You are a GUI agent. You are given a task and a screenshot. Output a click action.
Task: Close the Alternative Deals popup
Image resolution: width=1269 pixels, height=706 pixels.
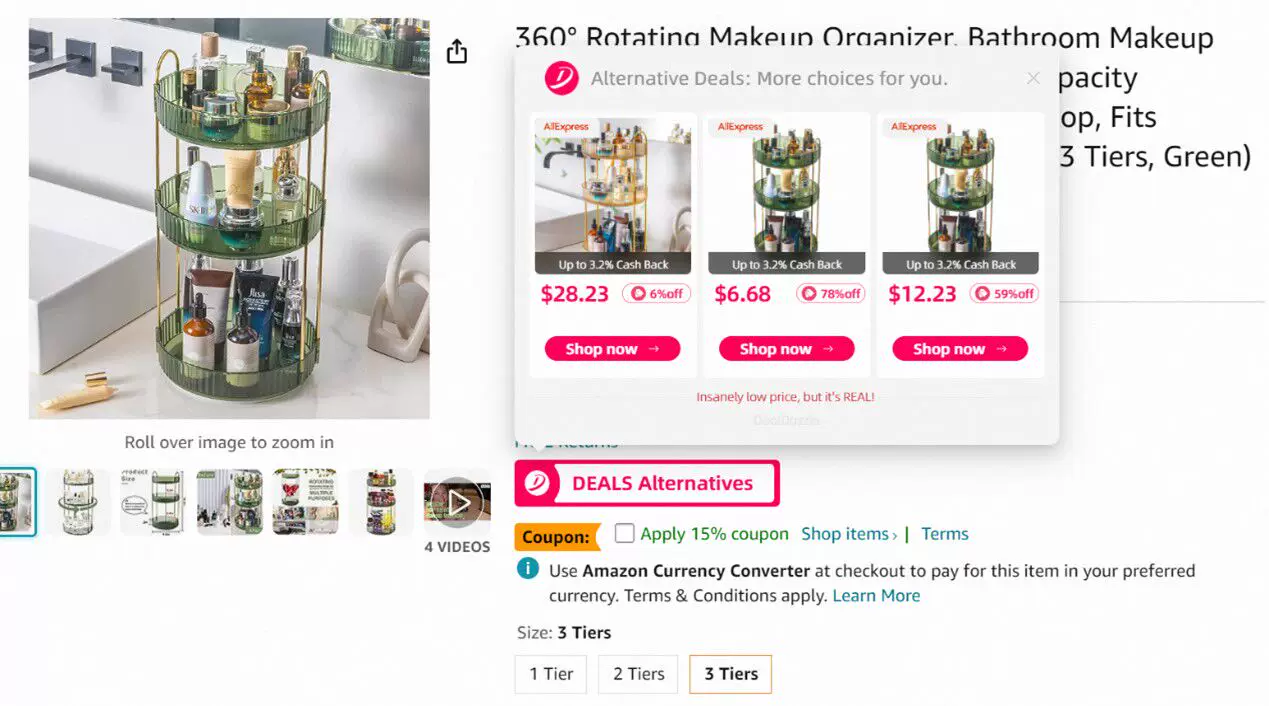[1033, 78]
